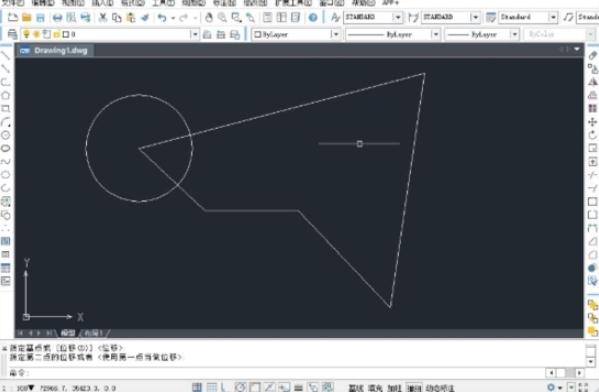Expand the drawing tabs list arrow
Viewport: 599px width, 392px height.
click(x=577, y=49)
